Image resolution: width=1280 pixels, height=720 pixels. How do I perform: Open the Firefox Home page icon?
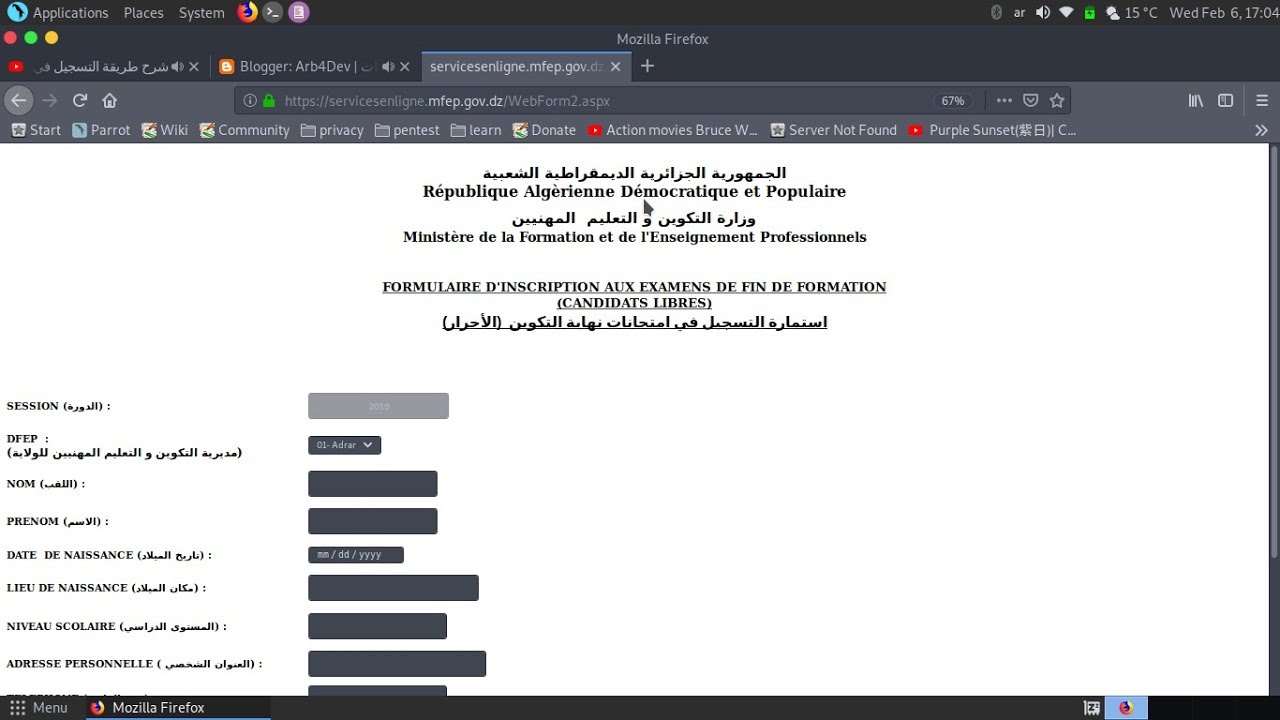110,100
